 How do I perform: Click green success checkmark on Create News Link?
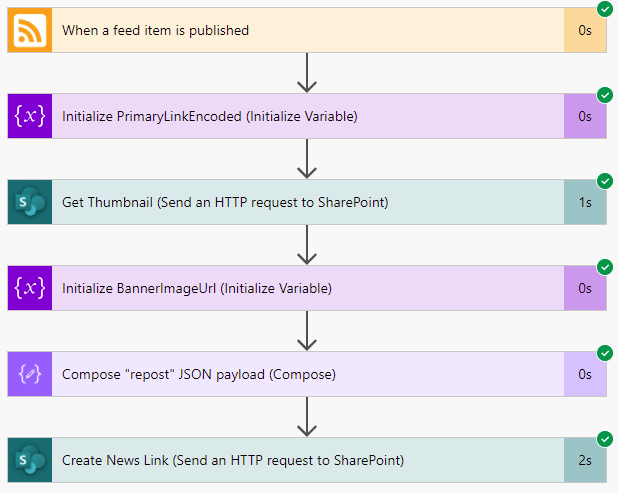(605, 439)
